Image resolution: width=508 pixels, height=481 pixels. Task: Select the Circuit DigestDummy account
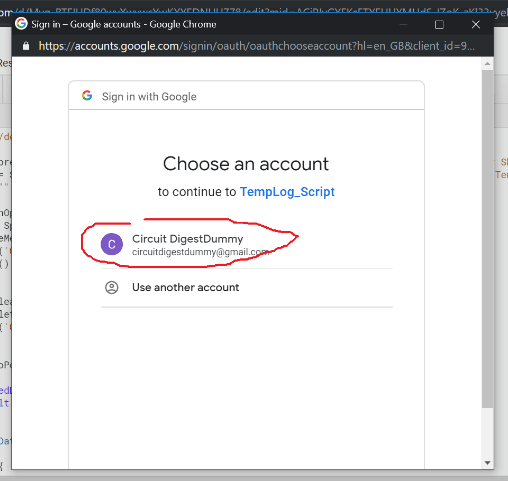point(247,244)
